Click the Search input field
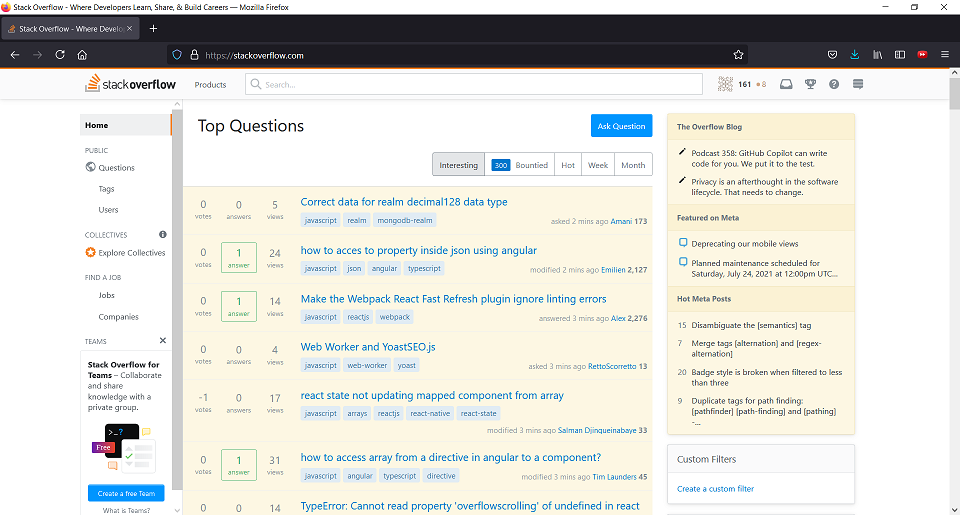Viewport: 960px width, 515px height. coord(474,85)
